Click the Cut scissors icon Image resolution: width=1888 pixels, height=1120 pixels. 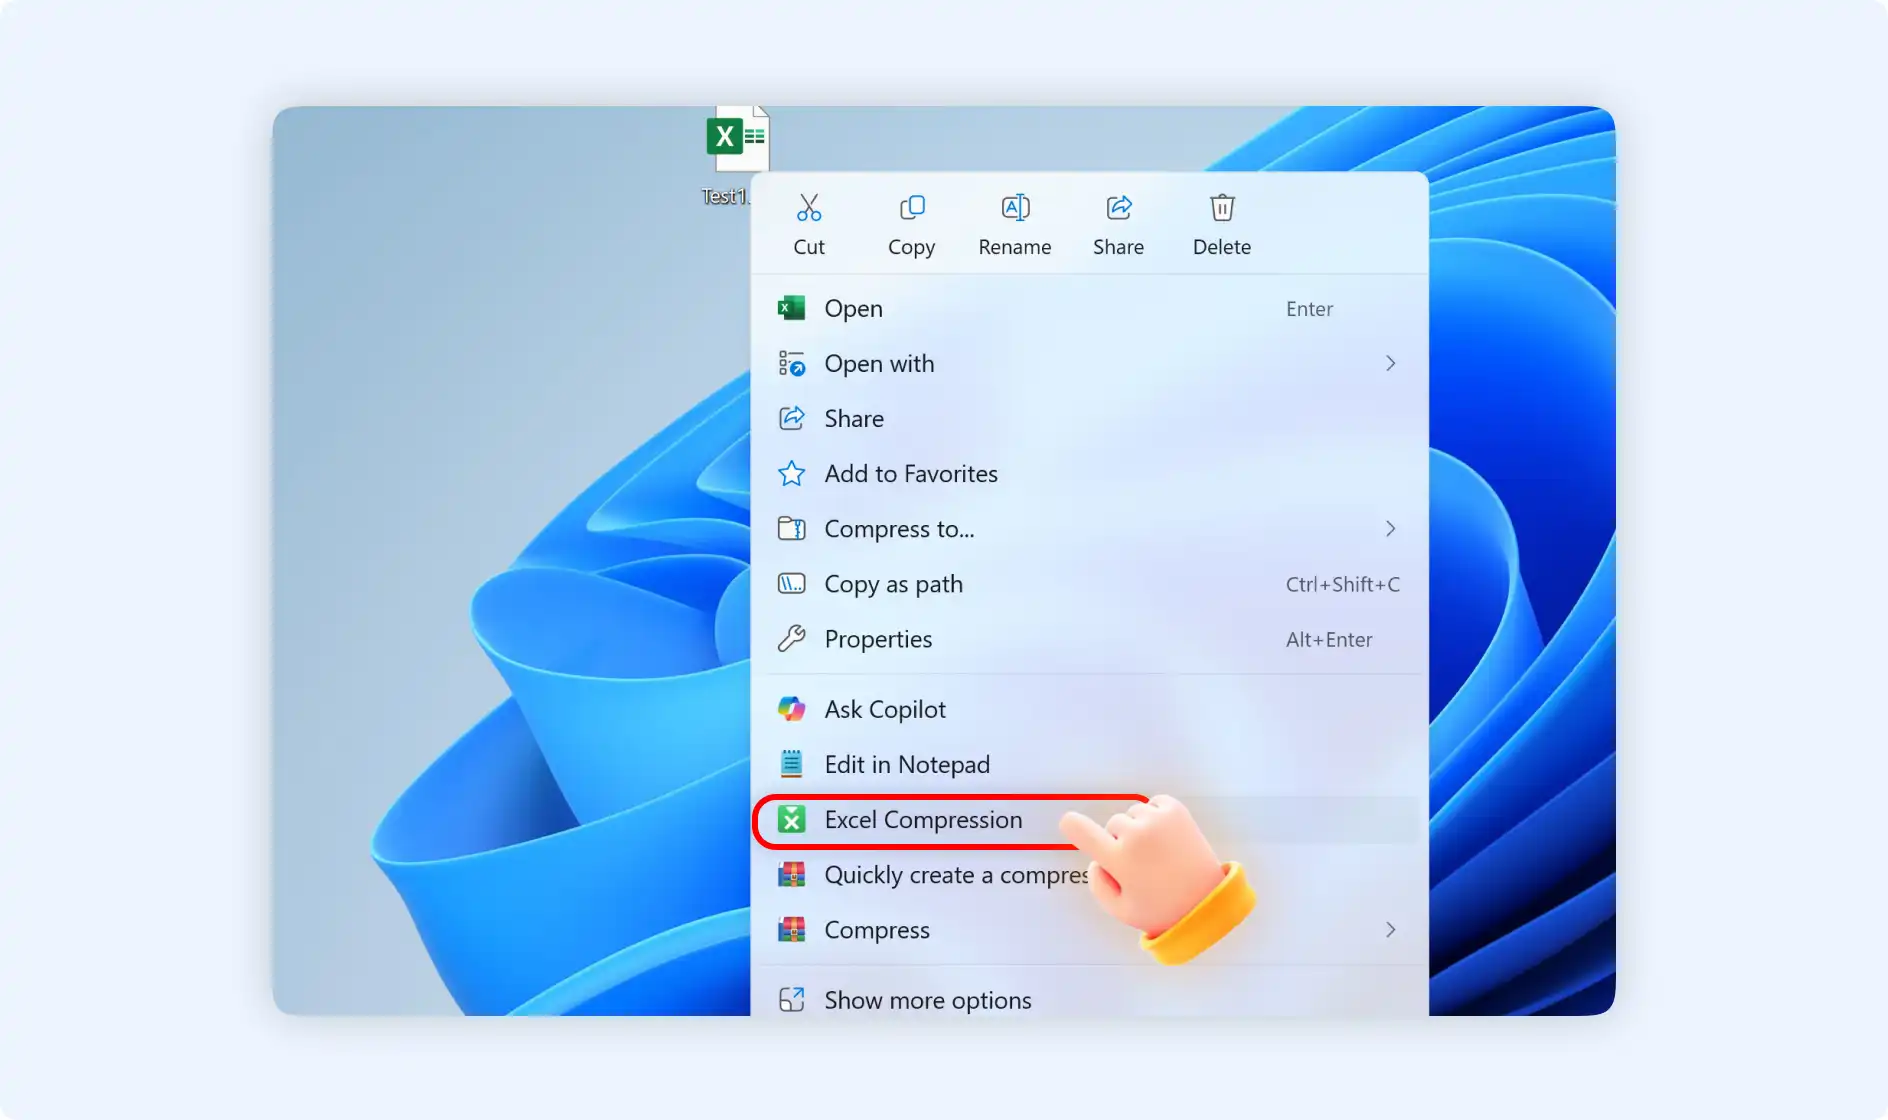(x=809, y=207)
